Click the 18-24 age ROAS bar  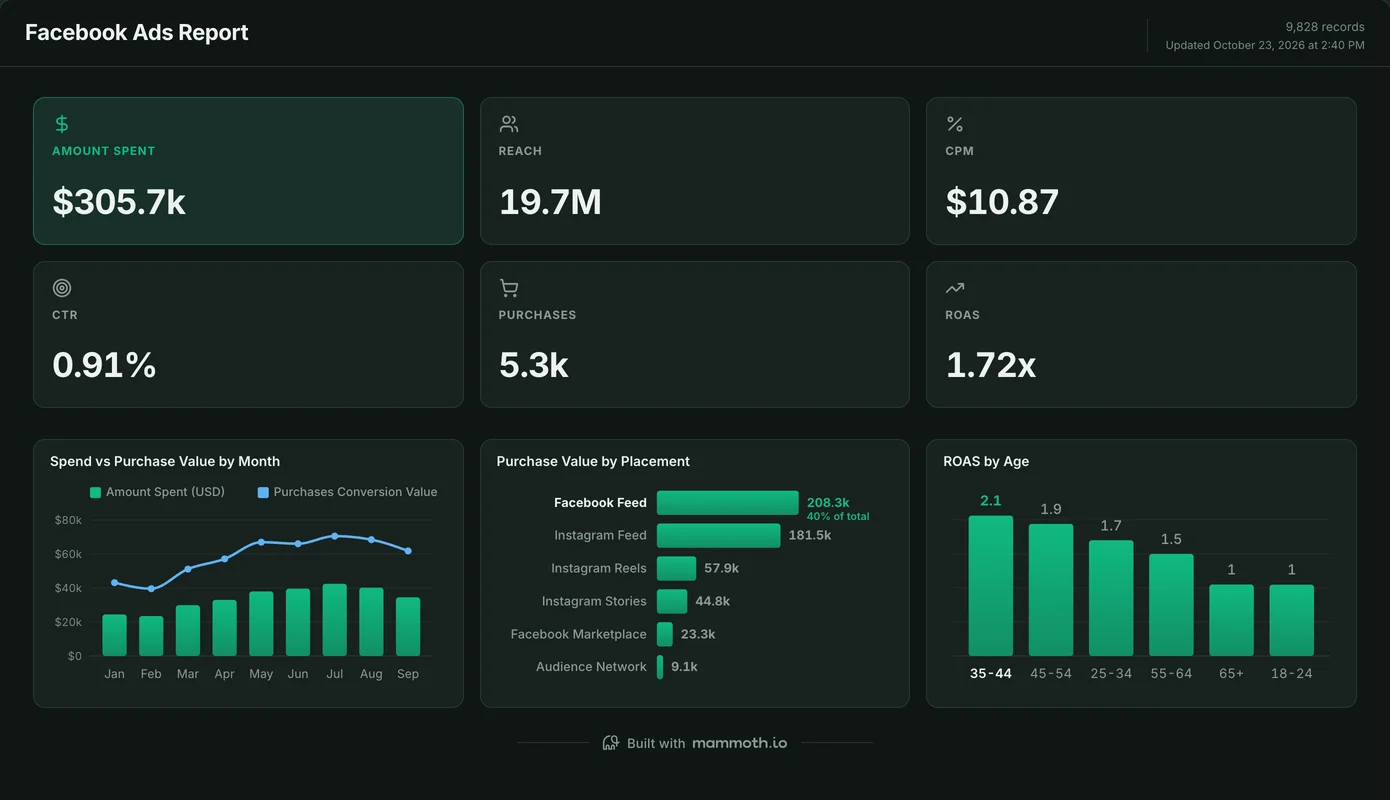(1292, 620)
